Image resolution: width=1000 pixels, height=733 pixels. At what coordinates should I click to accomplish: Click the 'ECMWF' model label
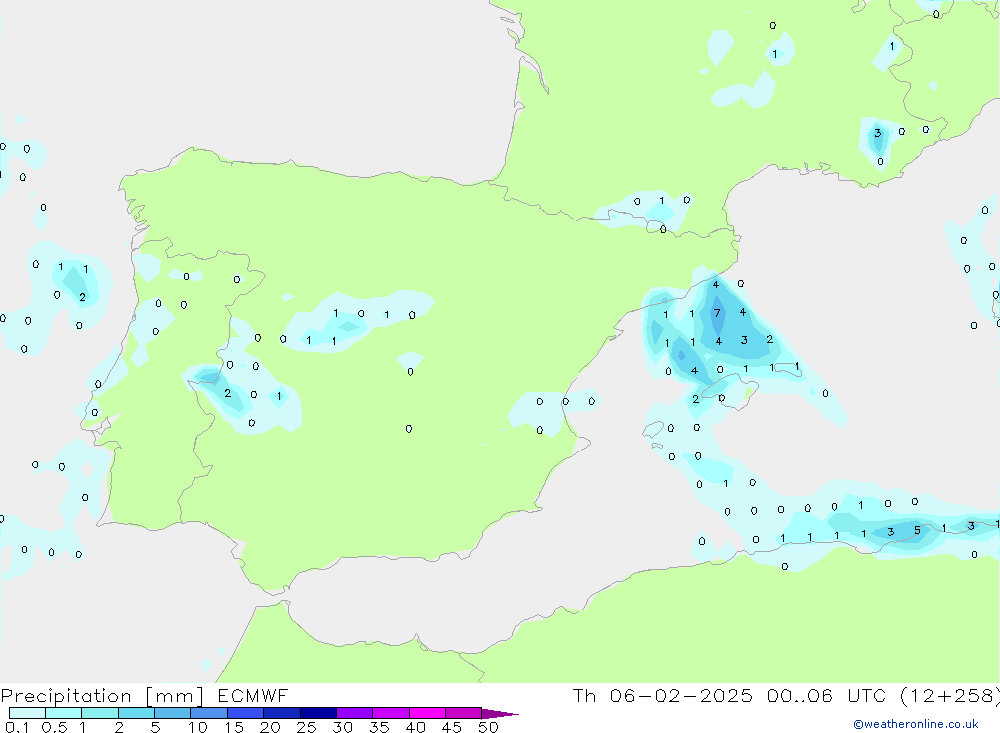coord(253,695)
